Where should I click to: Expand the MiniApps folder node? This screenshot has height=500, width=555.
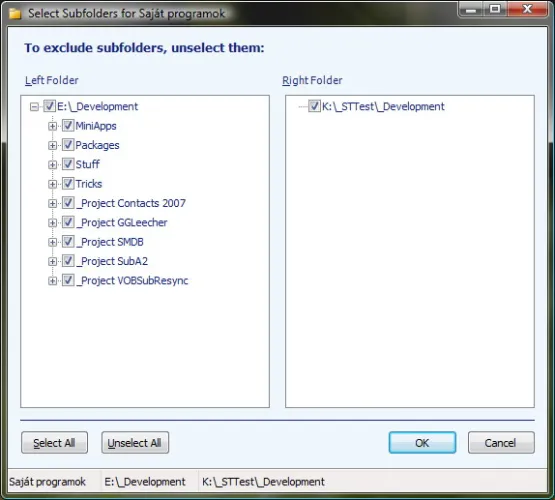click(52, 126)
